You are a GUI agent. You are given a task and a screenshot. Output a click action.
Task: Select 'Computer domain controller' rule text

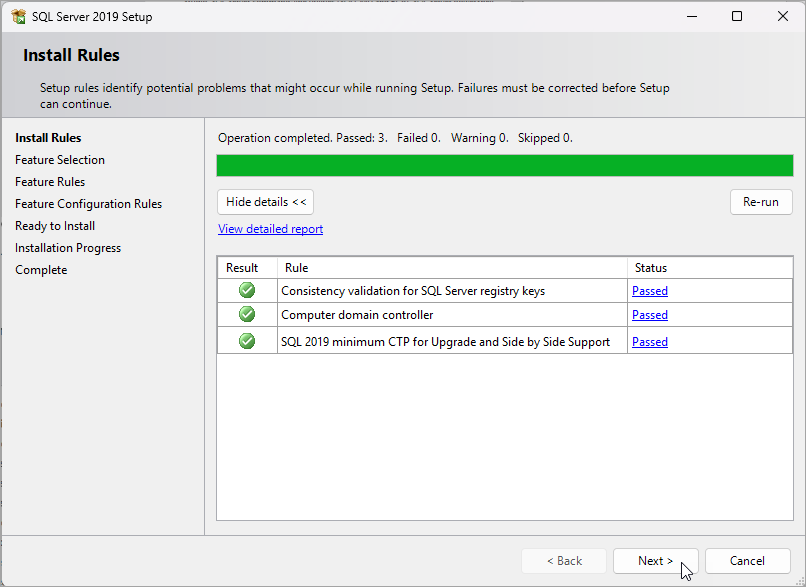click(x=357, y=315)
